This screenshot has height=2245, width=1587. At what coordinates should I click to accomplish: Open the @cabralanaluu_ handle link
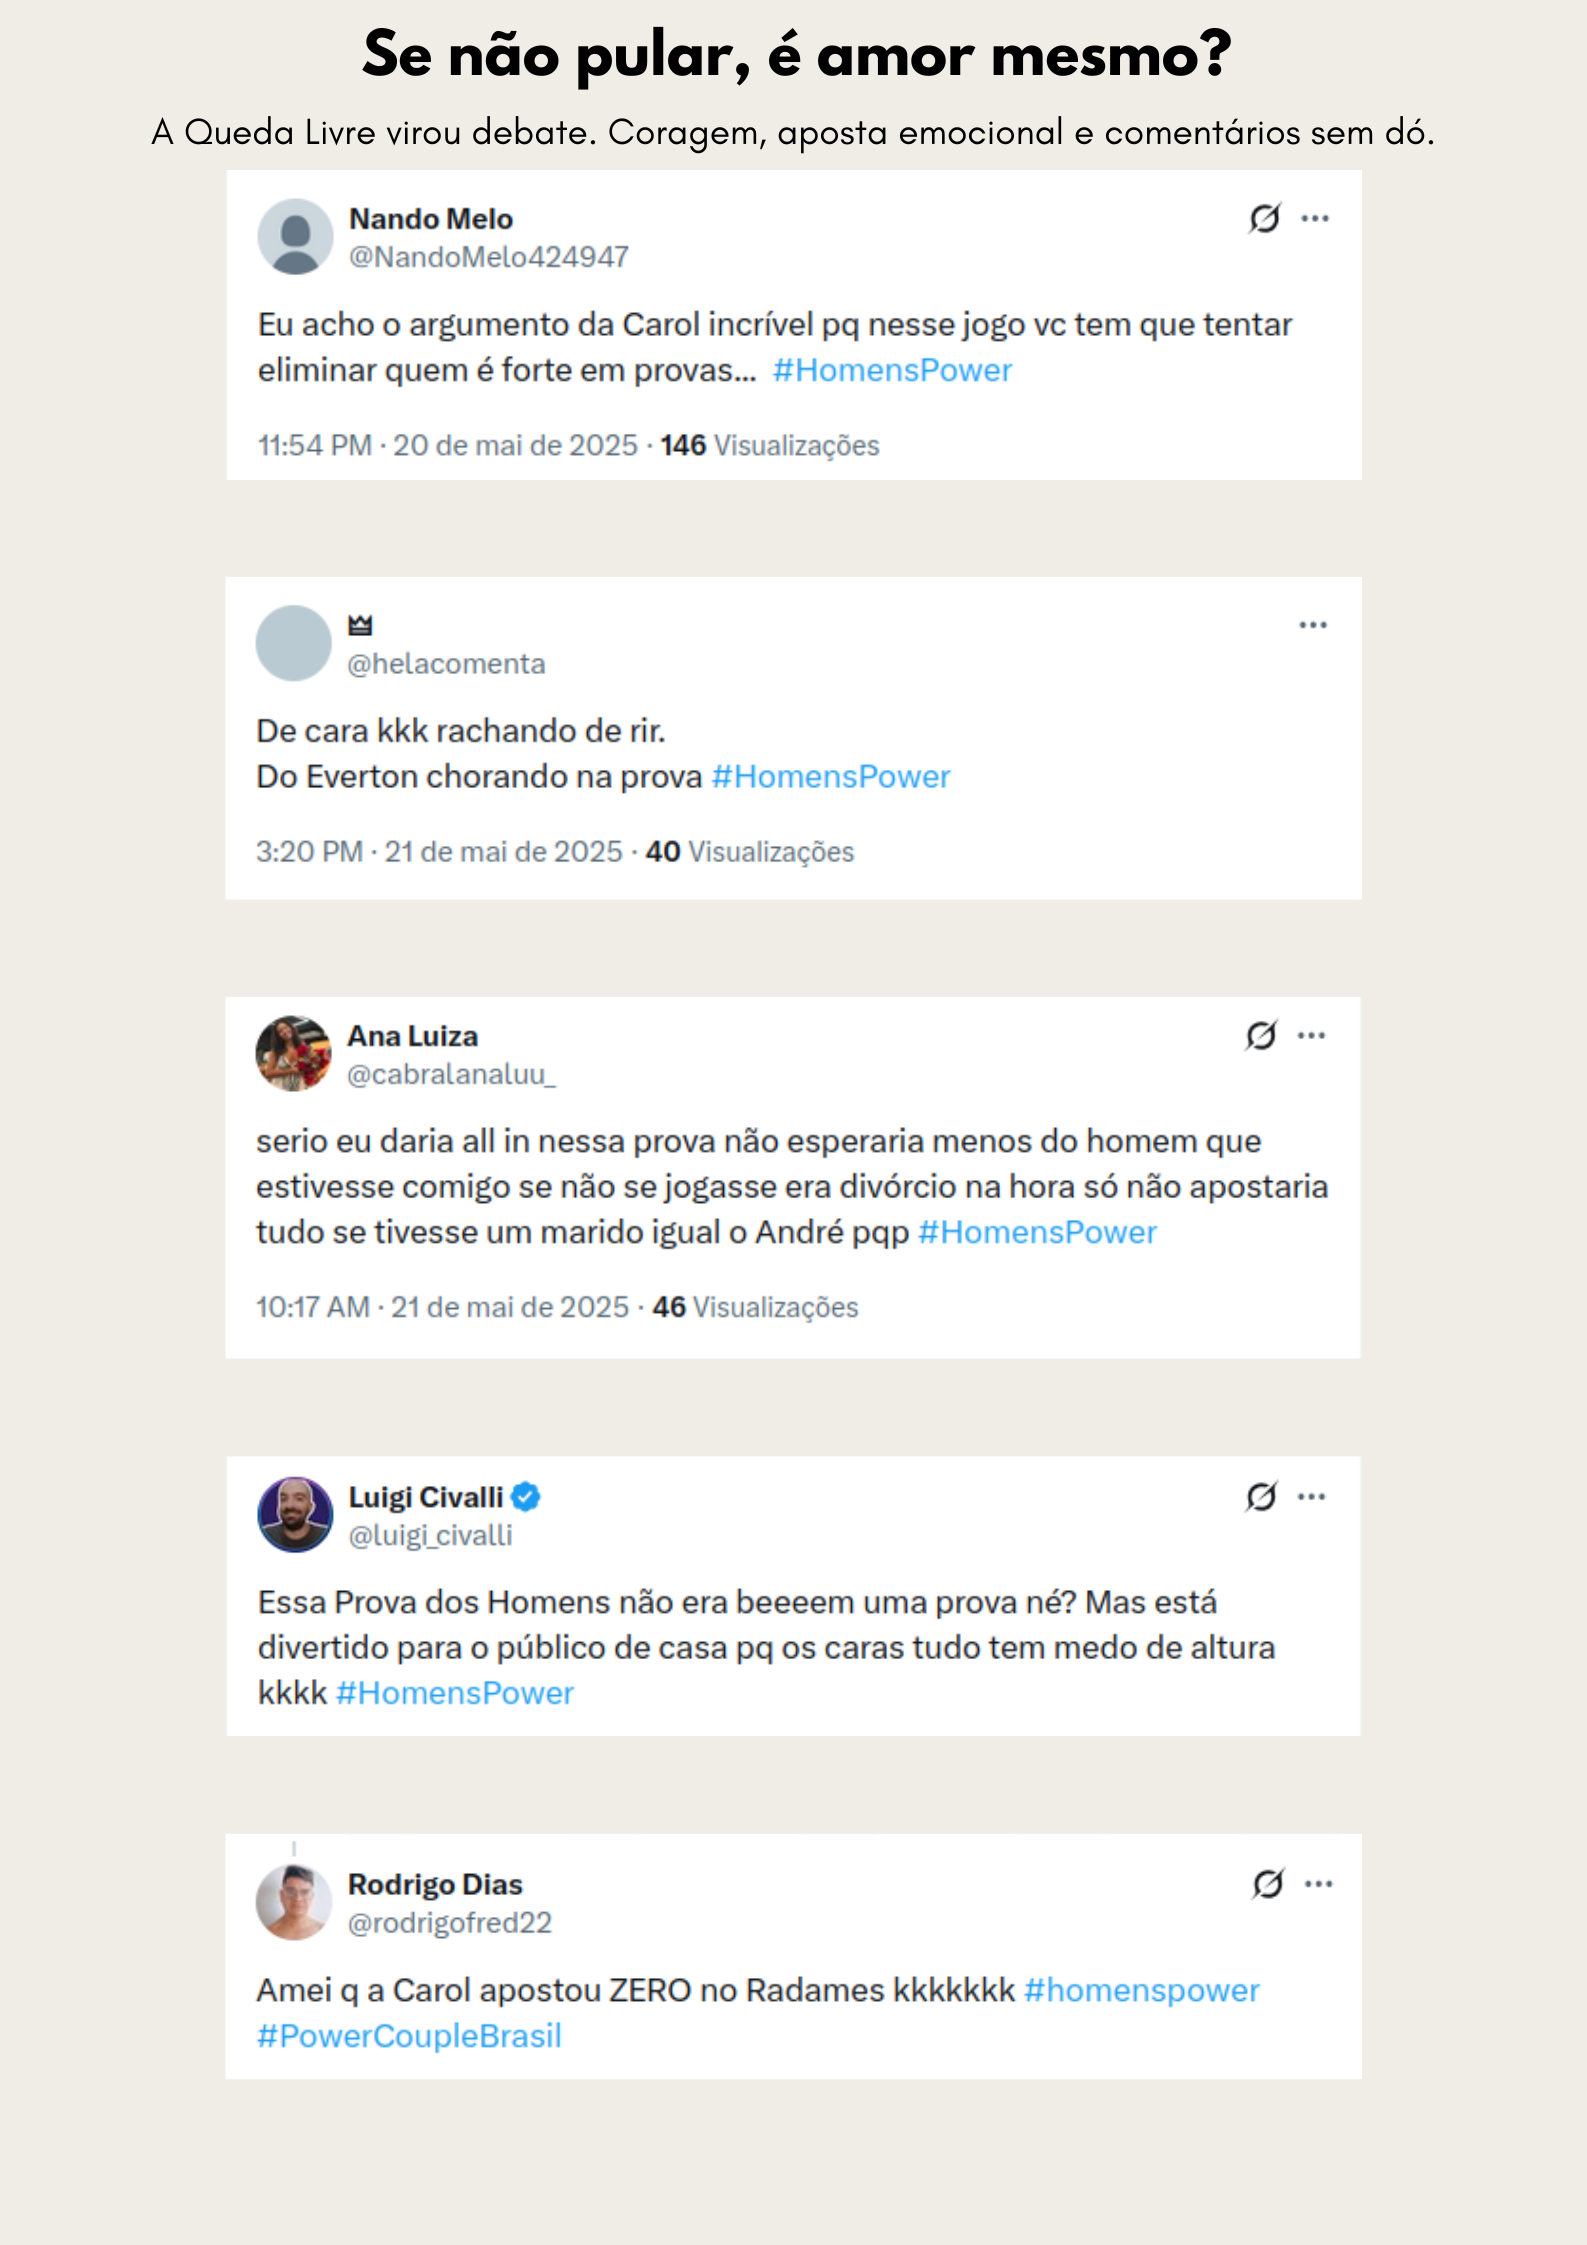451,1074
